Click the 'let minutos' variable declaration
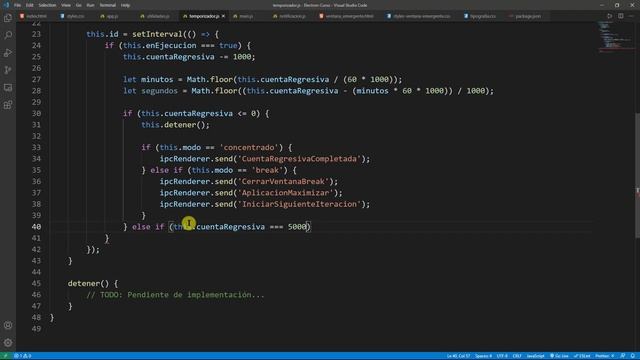 coord(148,80)
